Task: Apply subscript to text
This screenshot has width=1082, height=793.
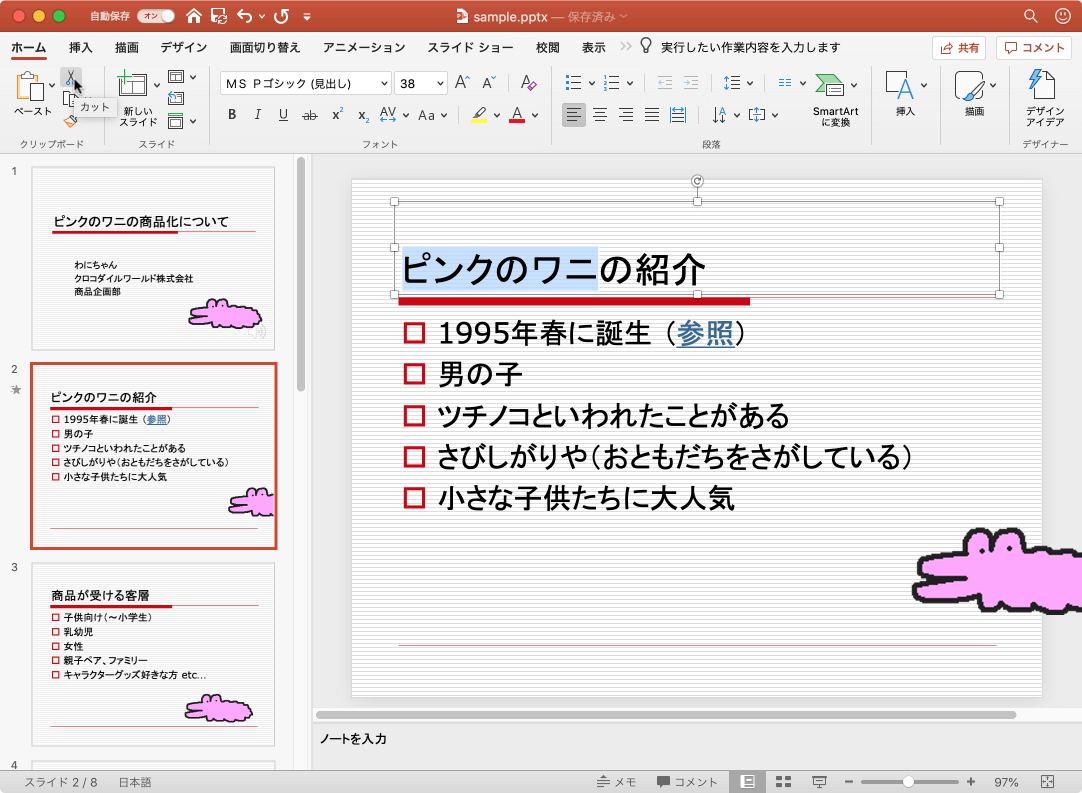Action: pos(363,115)
